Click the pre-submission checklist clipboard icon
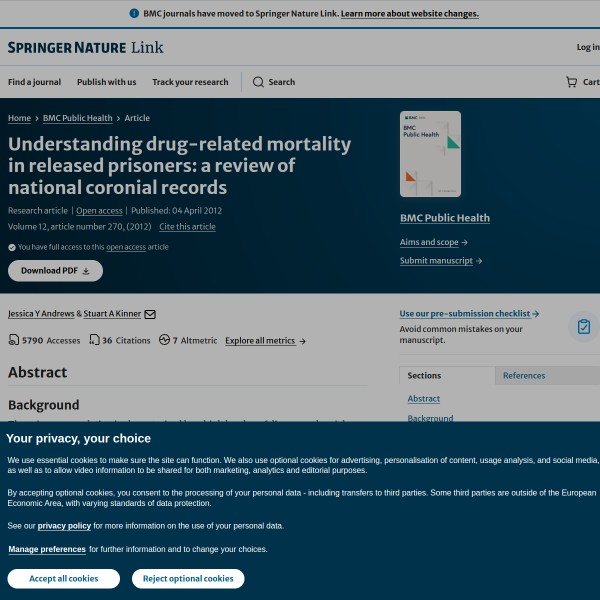The height and width of the screenshot is (600, 600). point(583,327)
